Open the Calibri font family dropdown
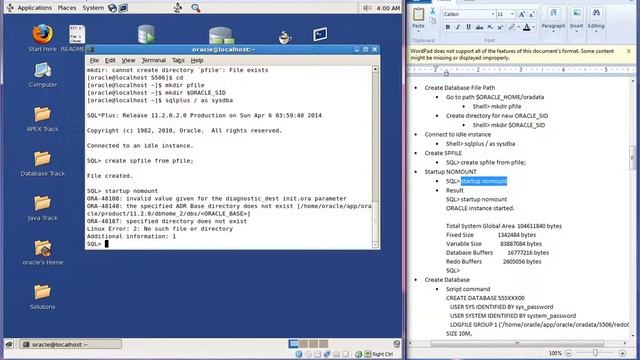The width and height of the screenshot is (640, 360). (493, 14)
